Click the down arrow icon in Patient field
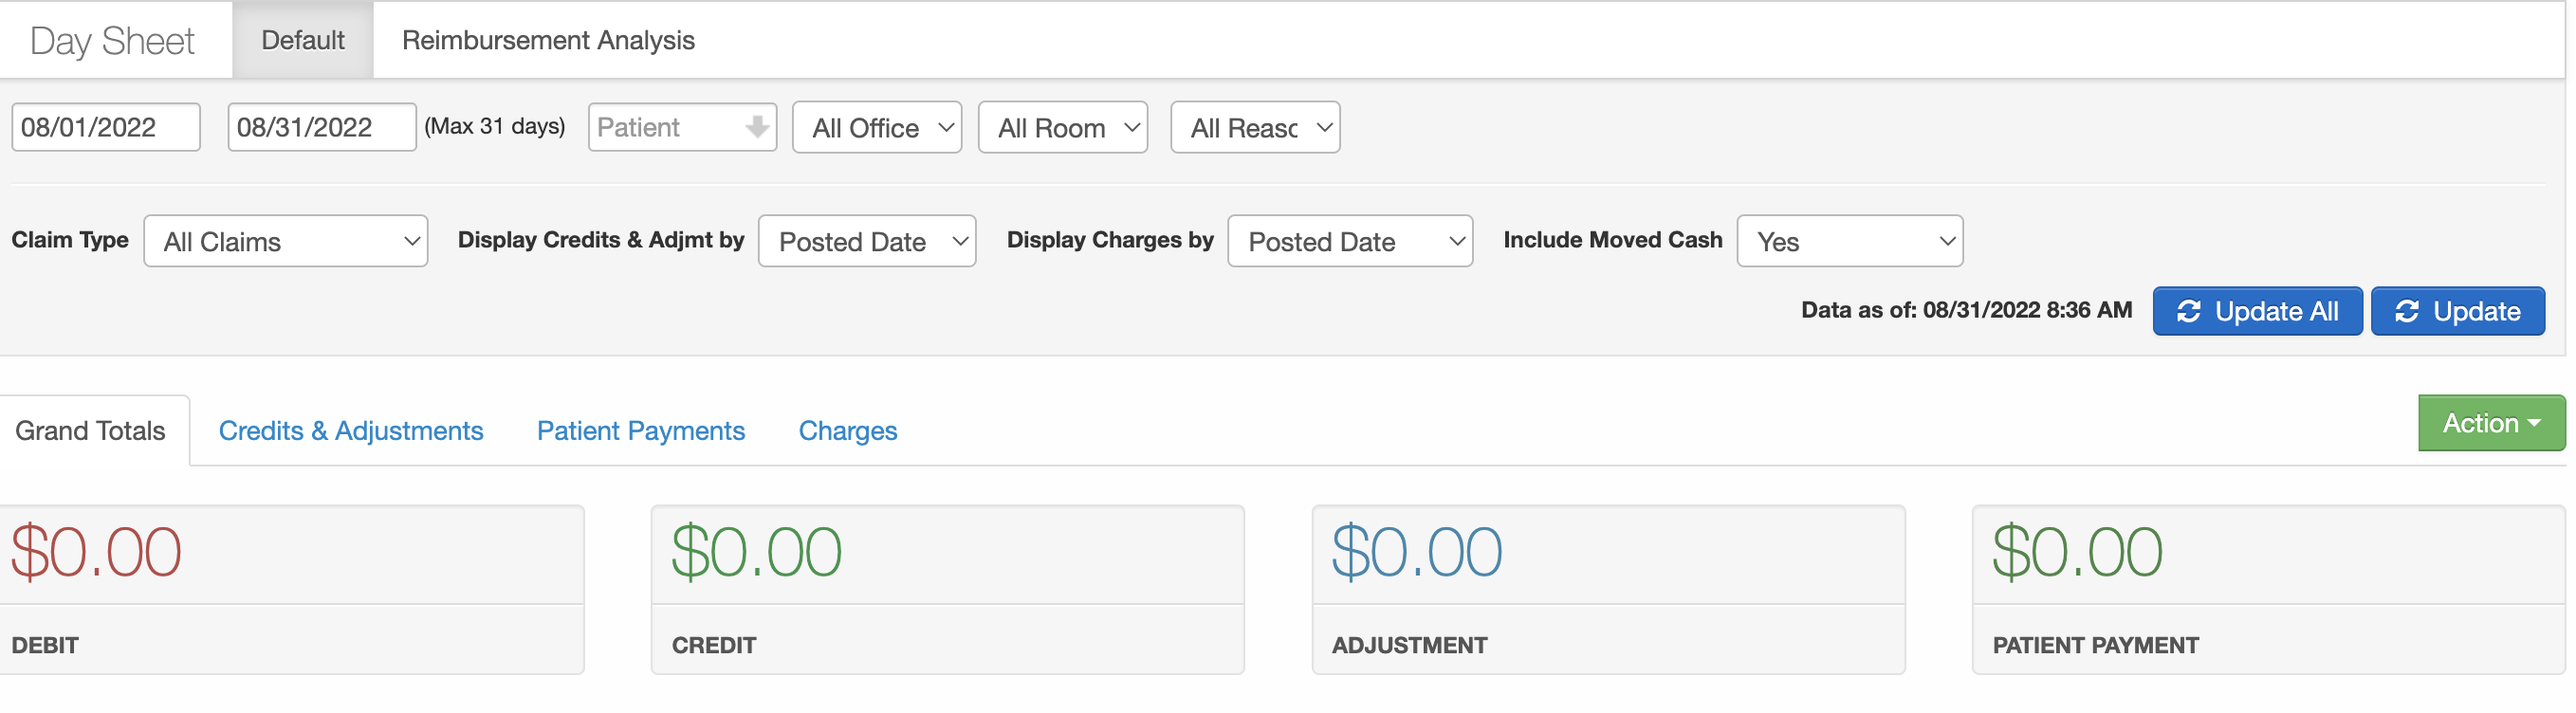This screenshot has height=713, width=2576. tap(757, 126)
